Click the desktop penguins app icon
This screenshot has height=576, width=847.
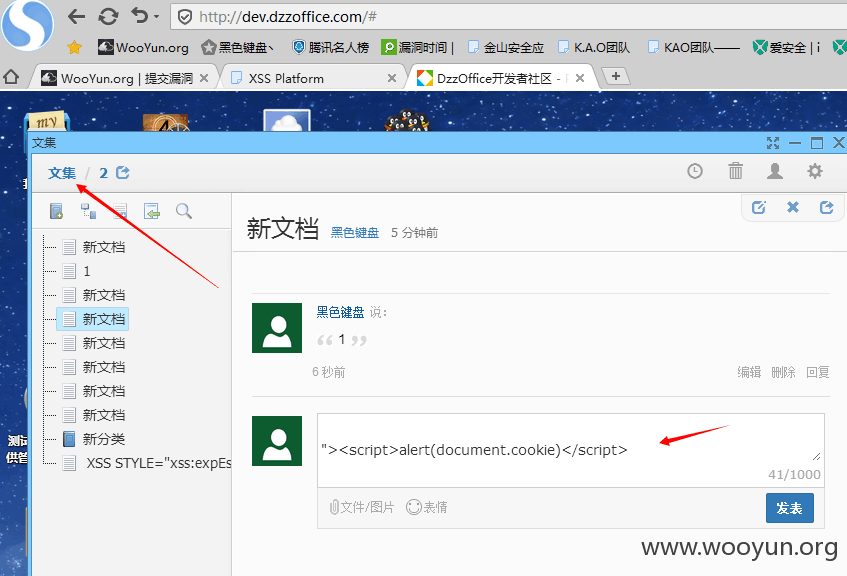coord(407,120)
